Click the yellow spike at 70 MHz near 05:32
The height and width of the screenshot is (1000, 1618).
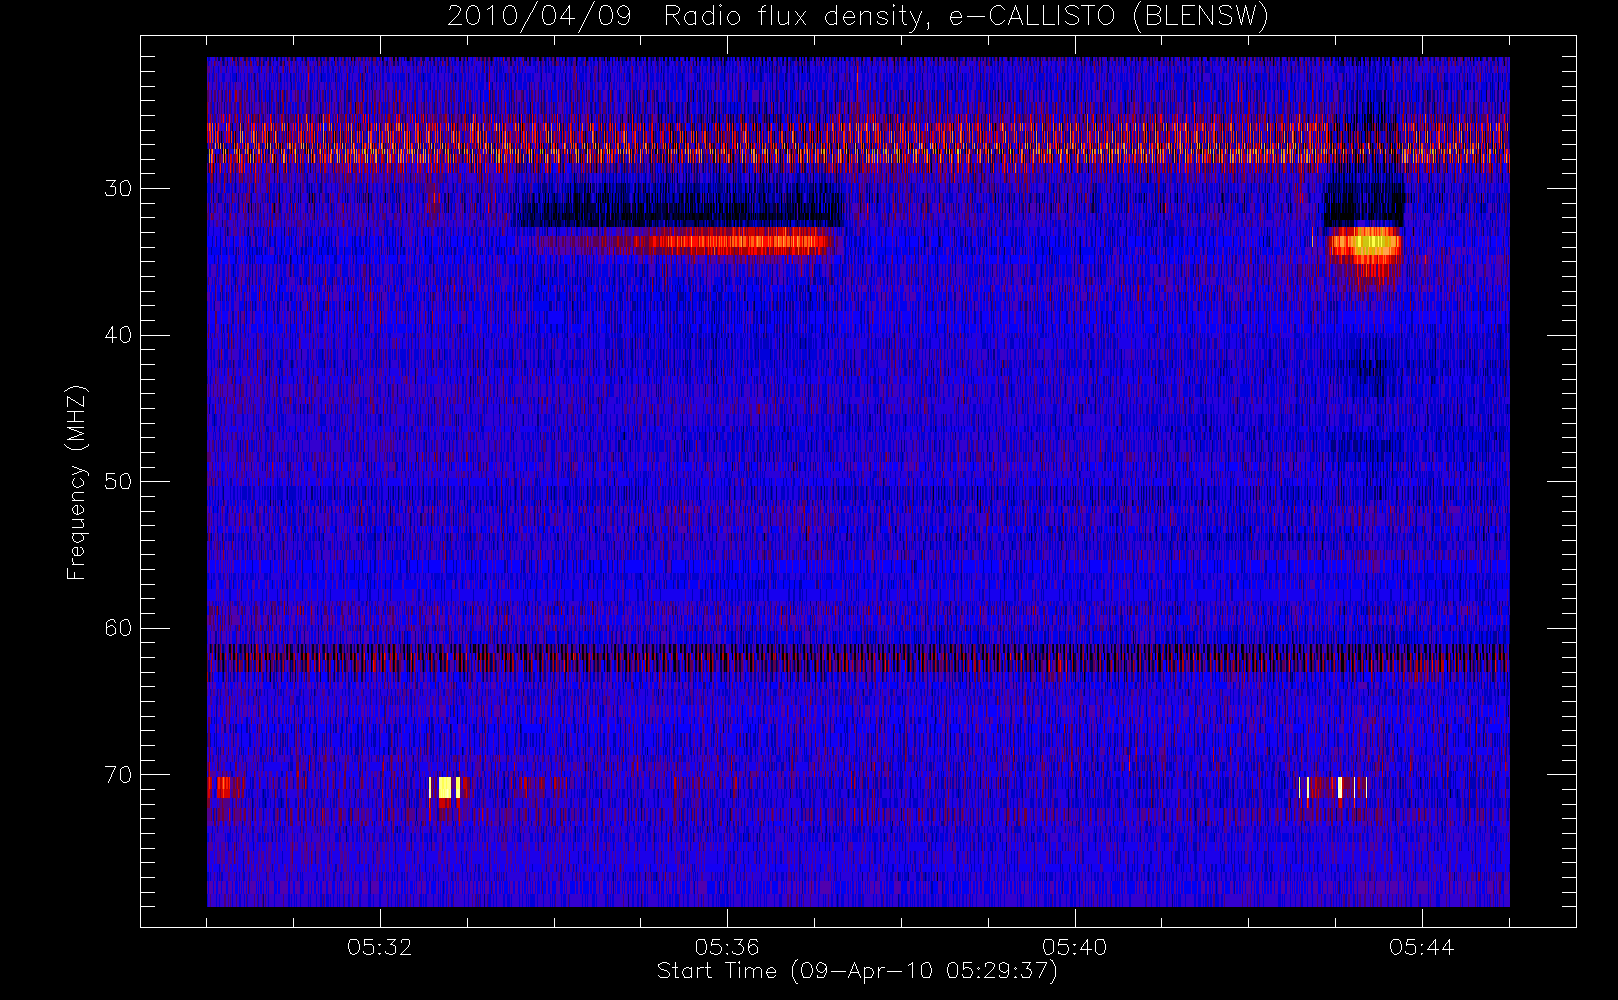click(x=446, y=788)
